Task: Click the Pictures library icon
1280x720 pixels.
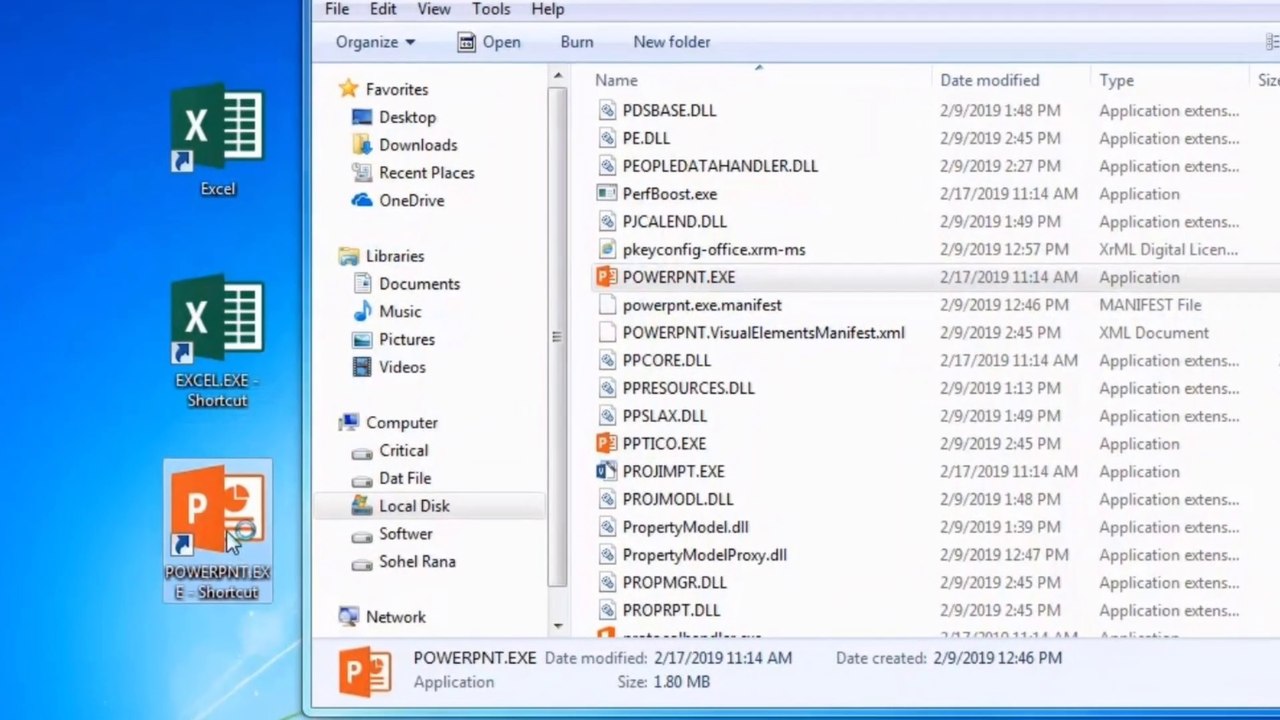Action: [x=362, y=339]
